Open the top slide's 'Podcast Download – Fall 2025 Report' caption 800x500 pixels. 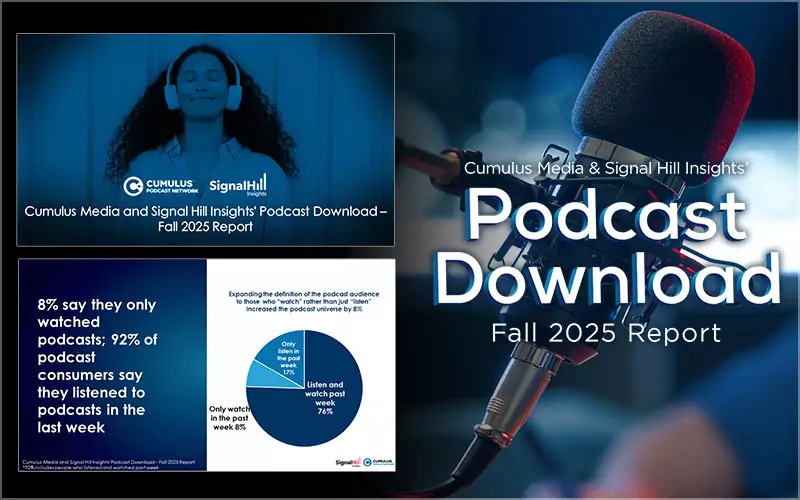pyautogui.click(x=205, y=219)
